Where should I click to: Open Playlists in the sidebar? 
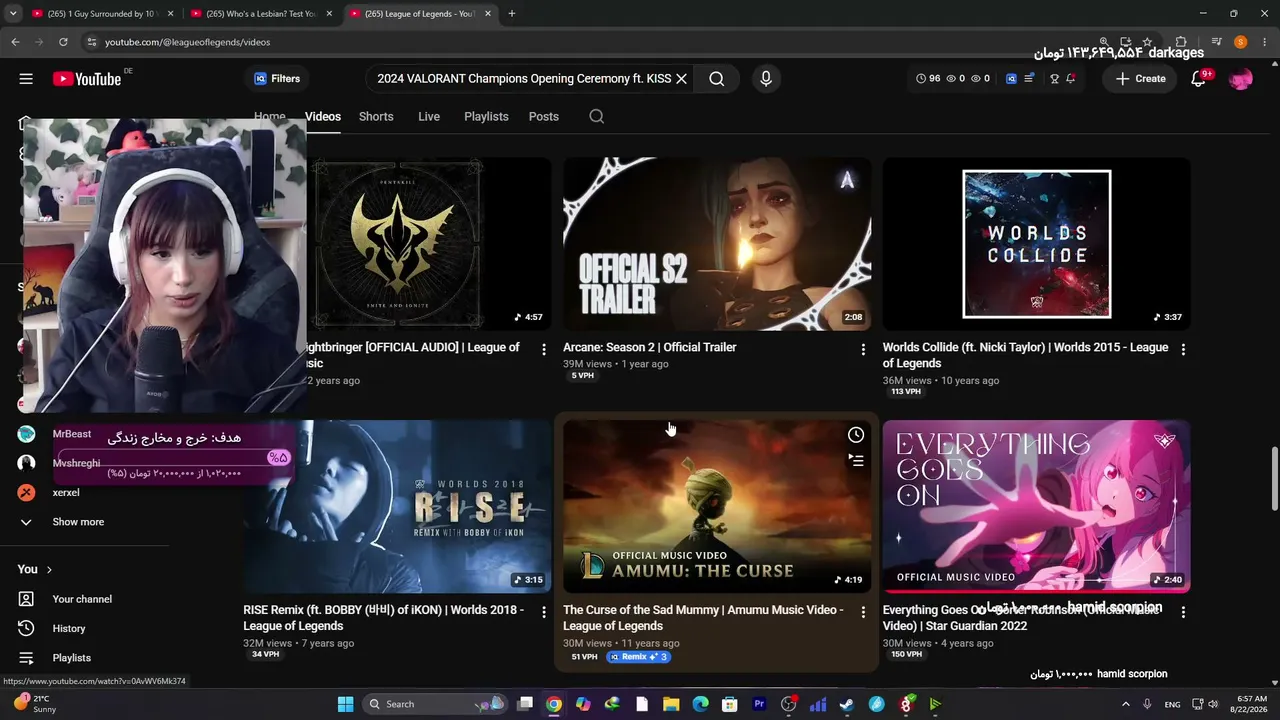(72, 658)
